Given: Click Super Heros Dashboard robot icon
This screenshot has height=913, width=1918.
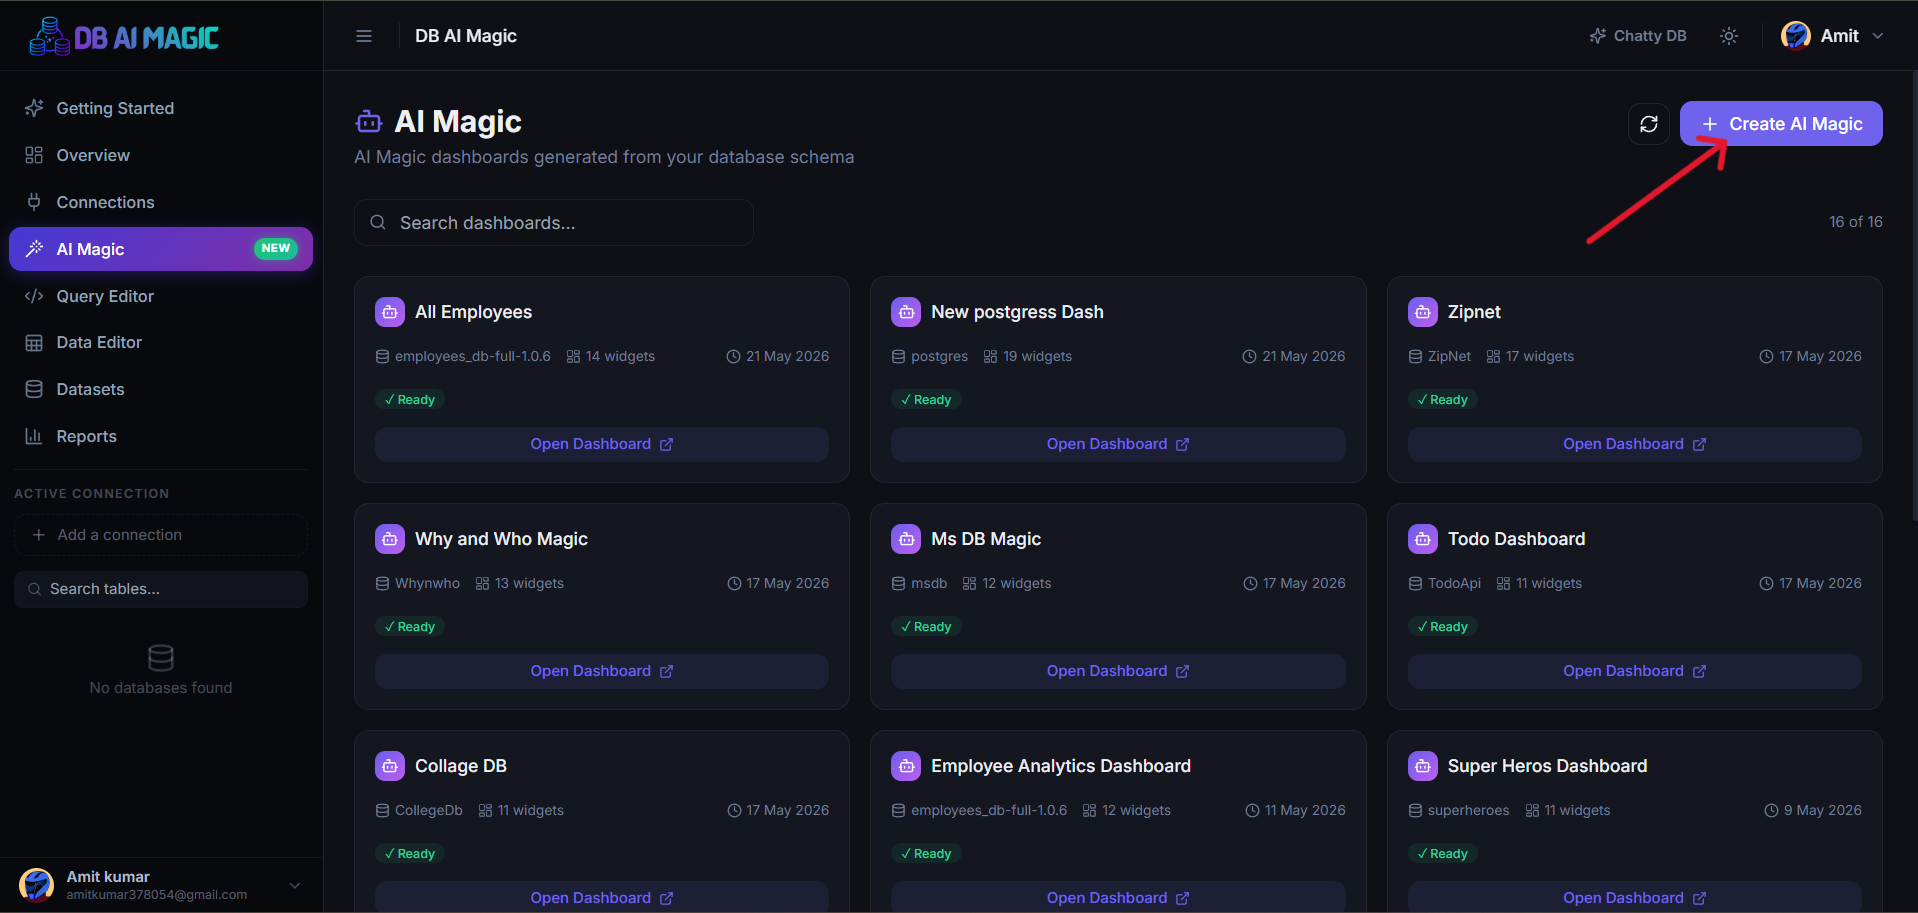Looking at the screenshot, I should pyautogui.click(x=1423, y=766).
